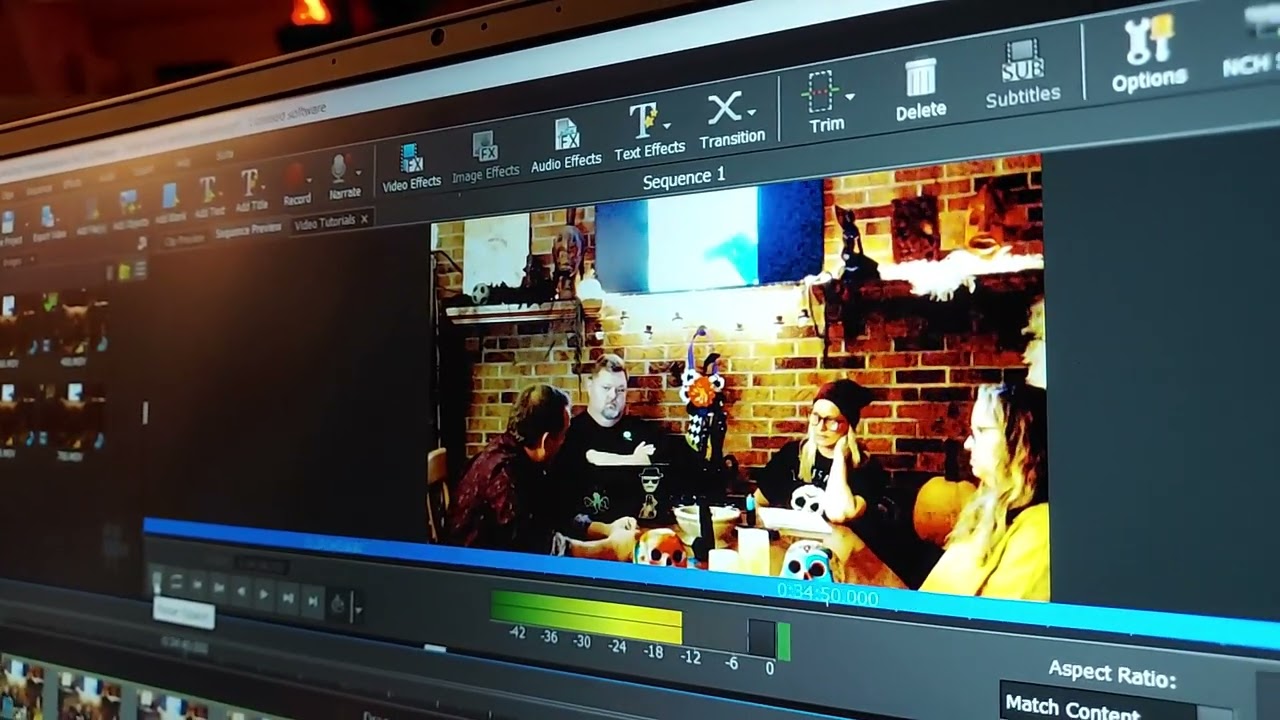Select the Trim tool
The image size is (1280, 720).
coord(826,100)
